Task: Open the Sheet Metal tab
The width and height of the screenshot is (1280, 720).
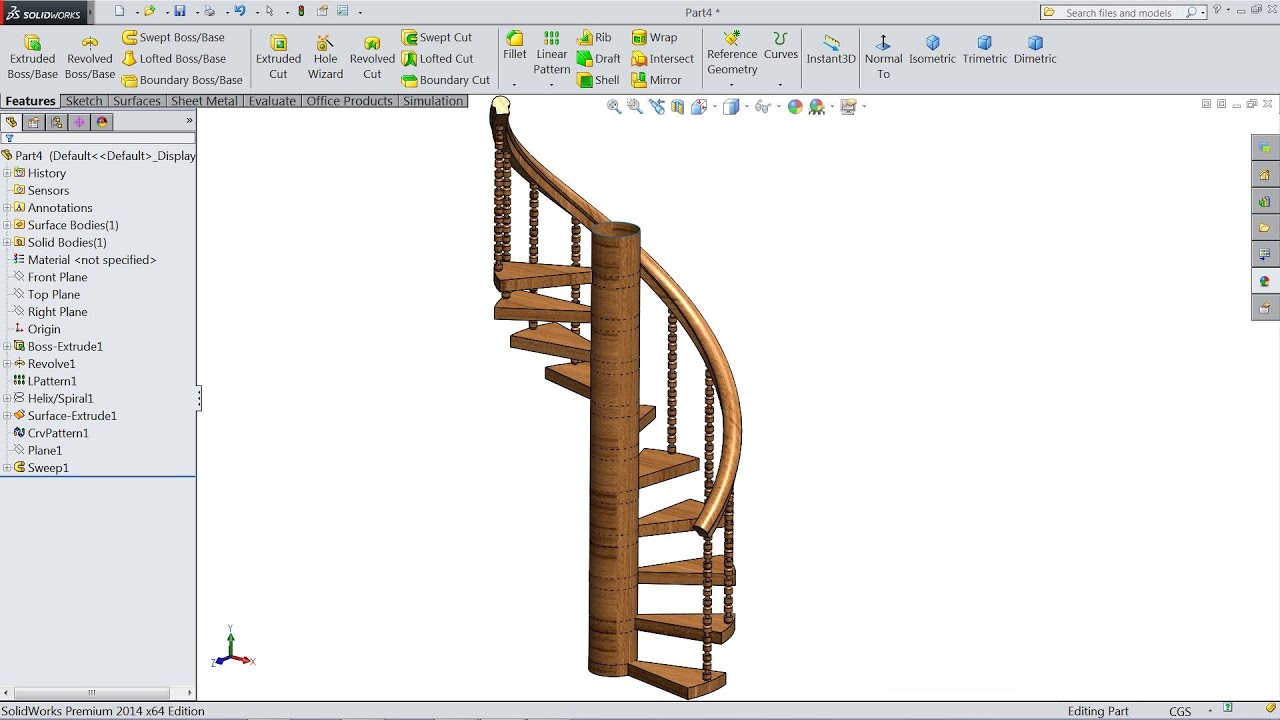Action: click(x=205, y=101)
